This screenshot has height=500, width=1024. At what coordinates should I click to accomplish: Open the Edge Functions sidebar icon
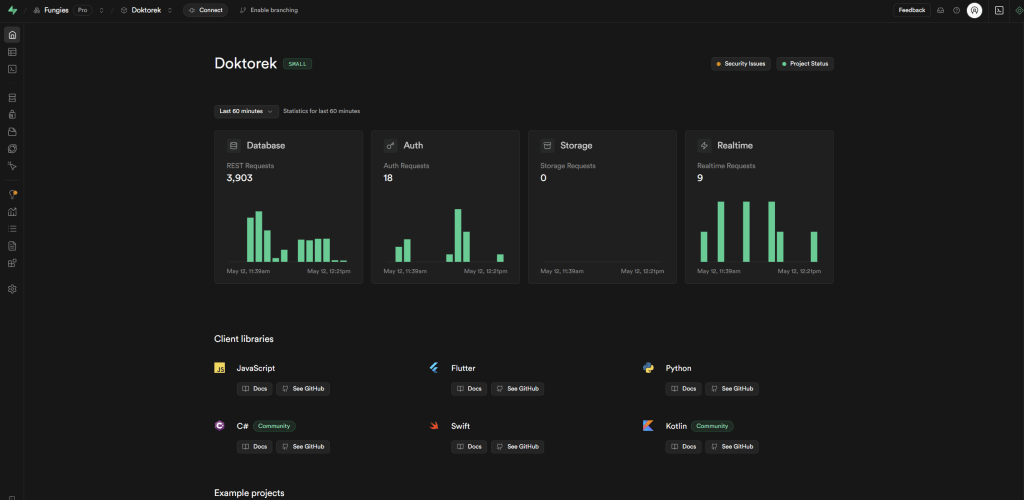pyautogui.click(x=12, y=149)
